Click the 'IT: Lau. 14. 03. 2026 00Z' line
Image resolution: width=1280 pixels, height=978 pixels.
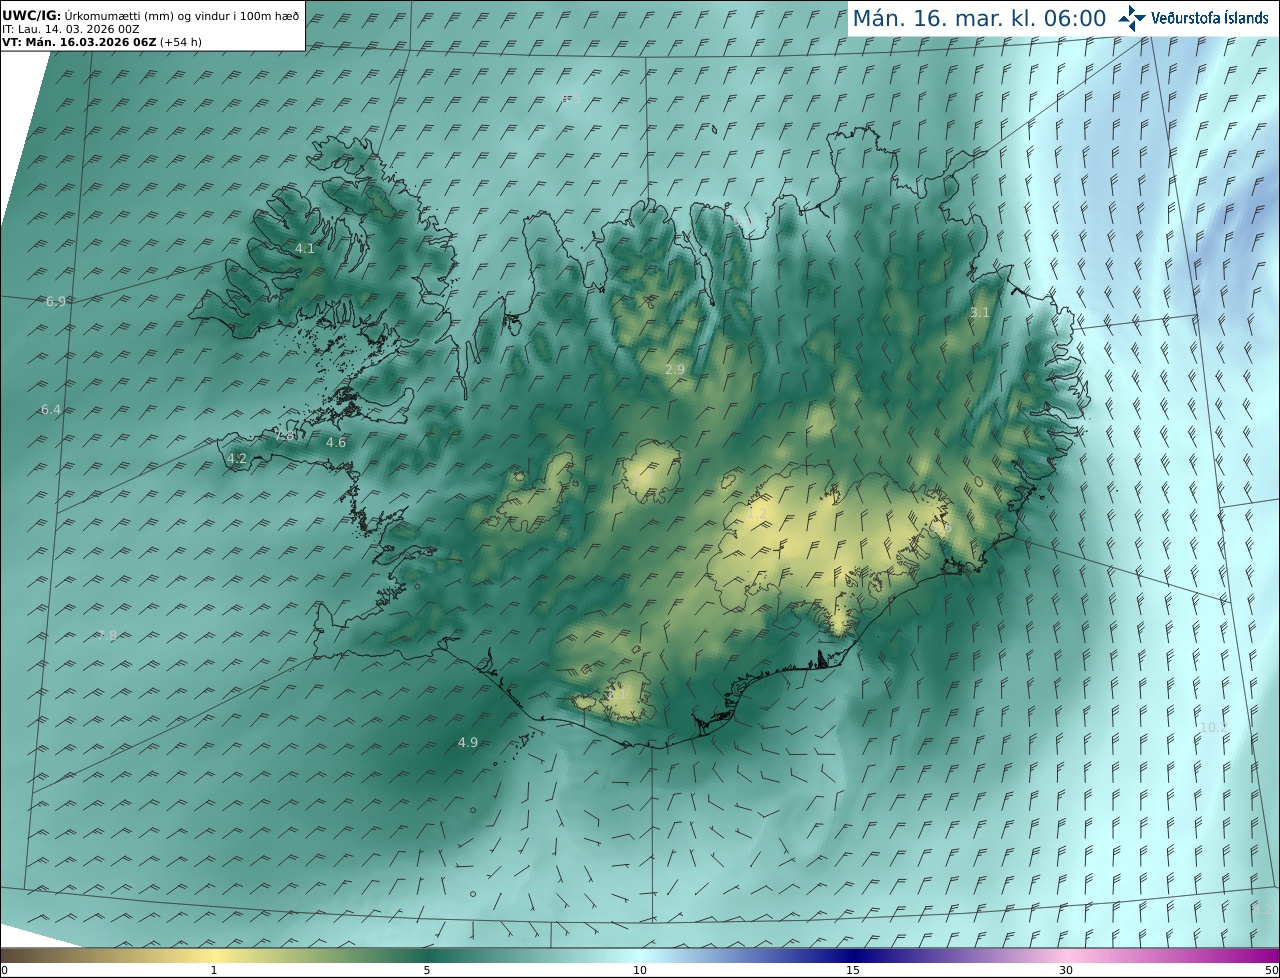click(70, 29)
